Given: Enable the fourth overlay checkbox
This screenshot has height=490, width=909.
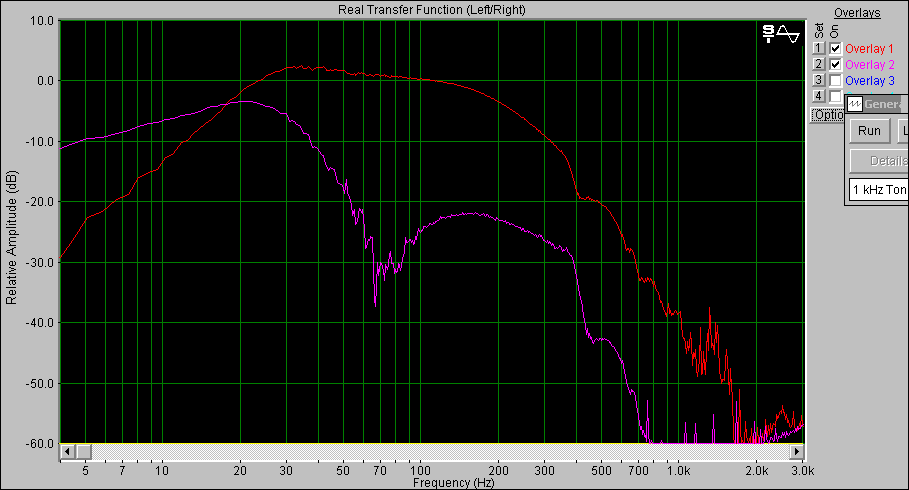Looking at the screenshot, I should point(835,96).
